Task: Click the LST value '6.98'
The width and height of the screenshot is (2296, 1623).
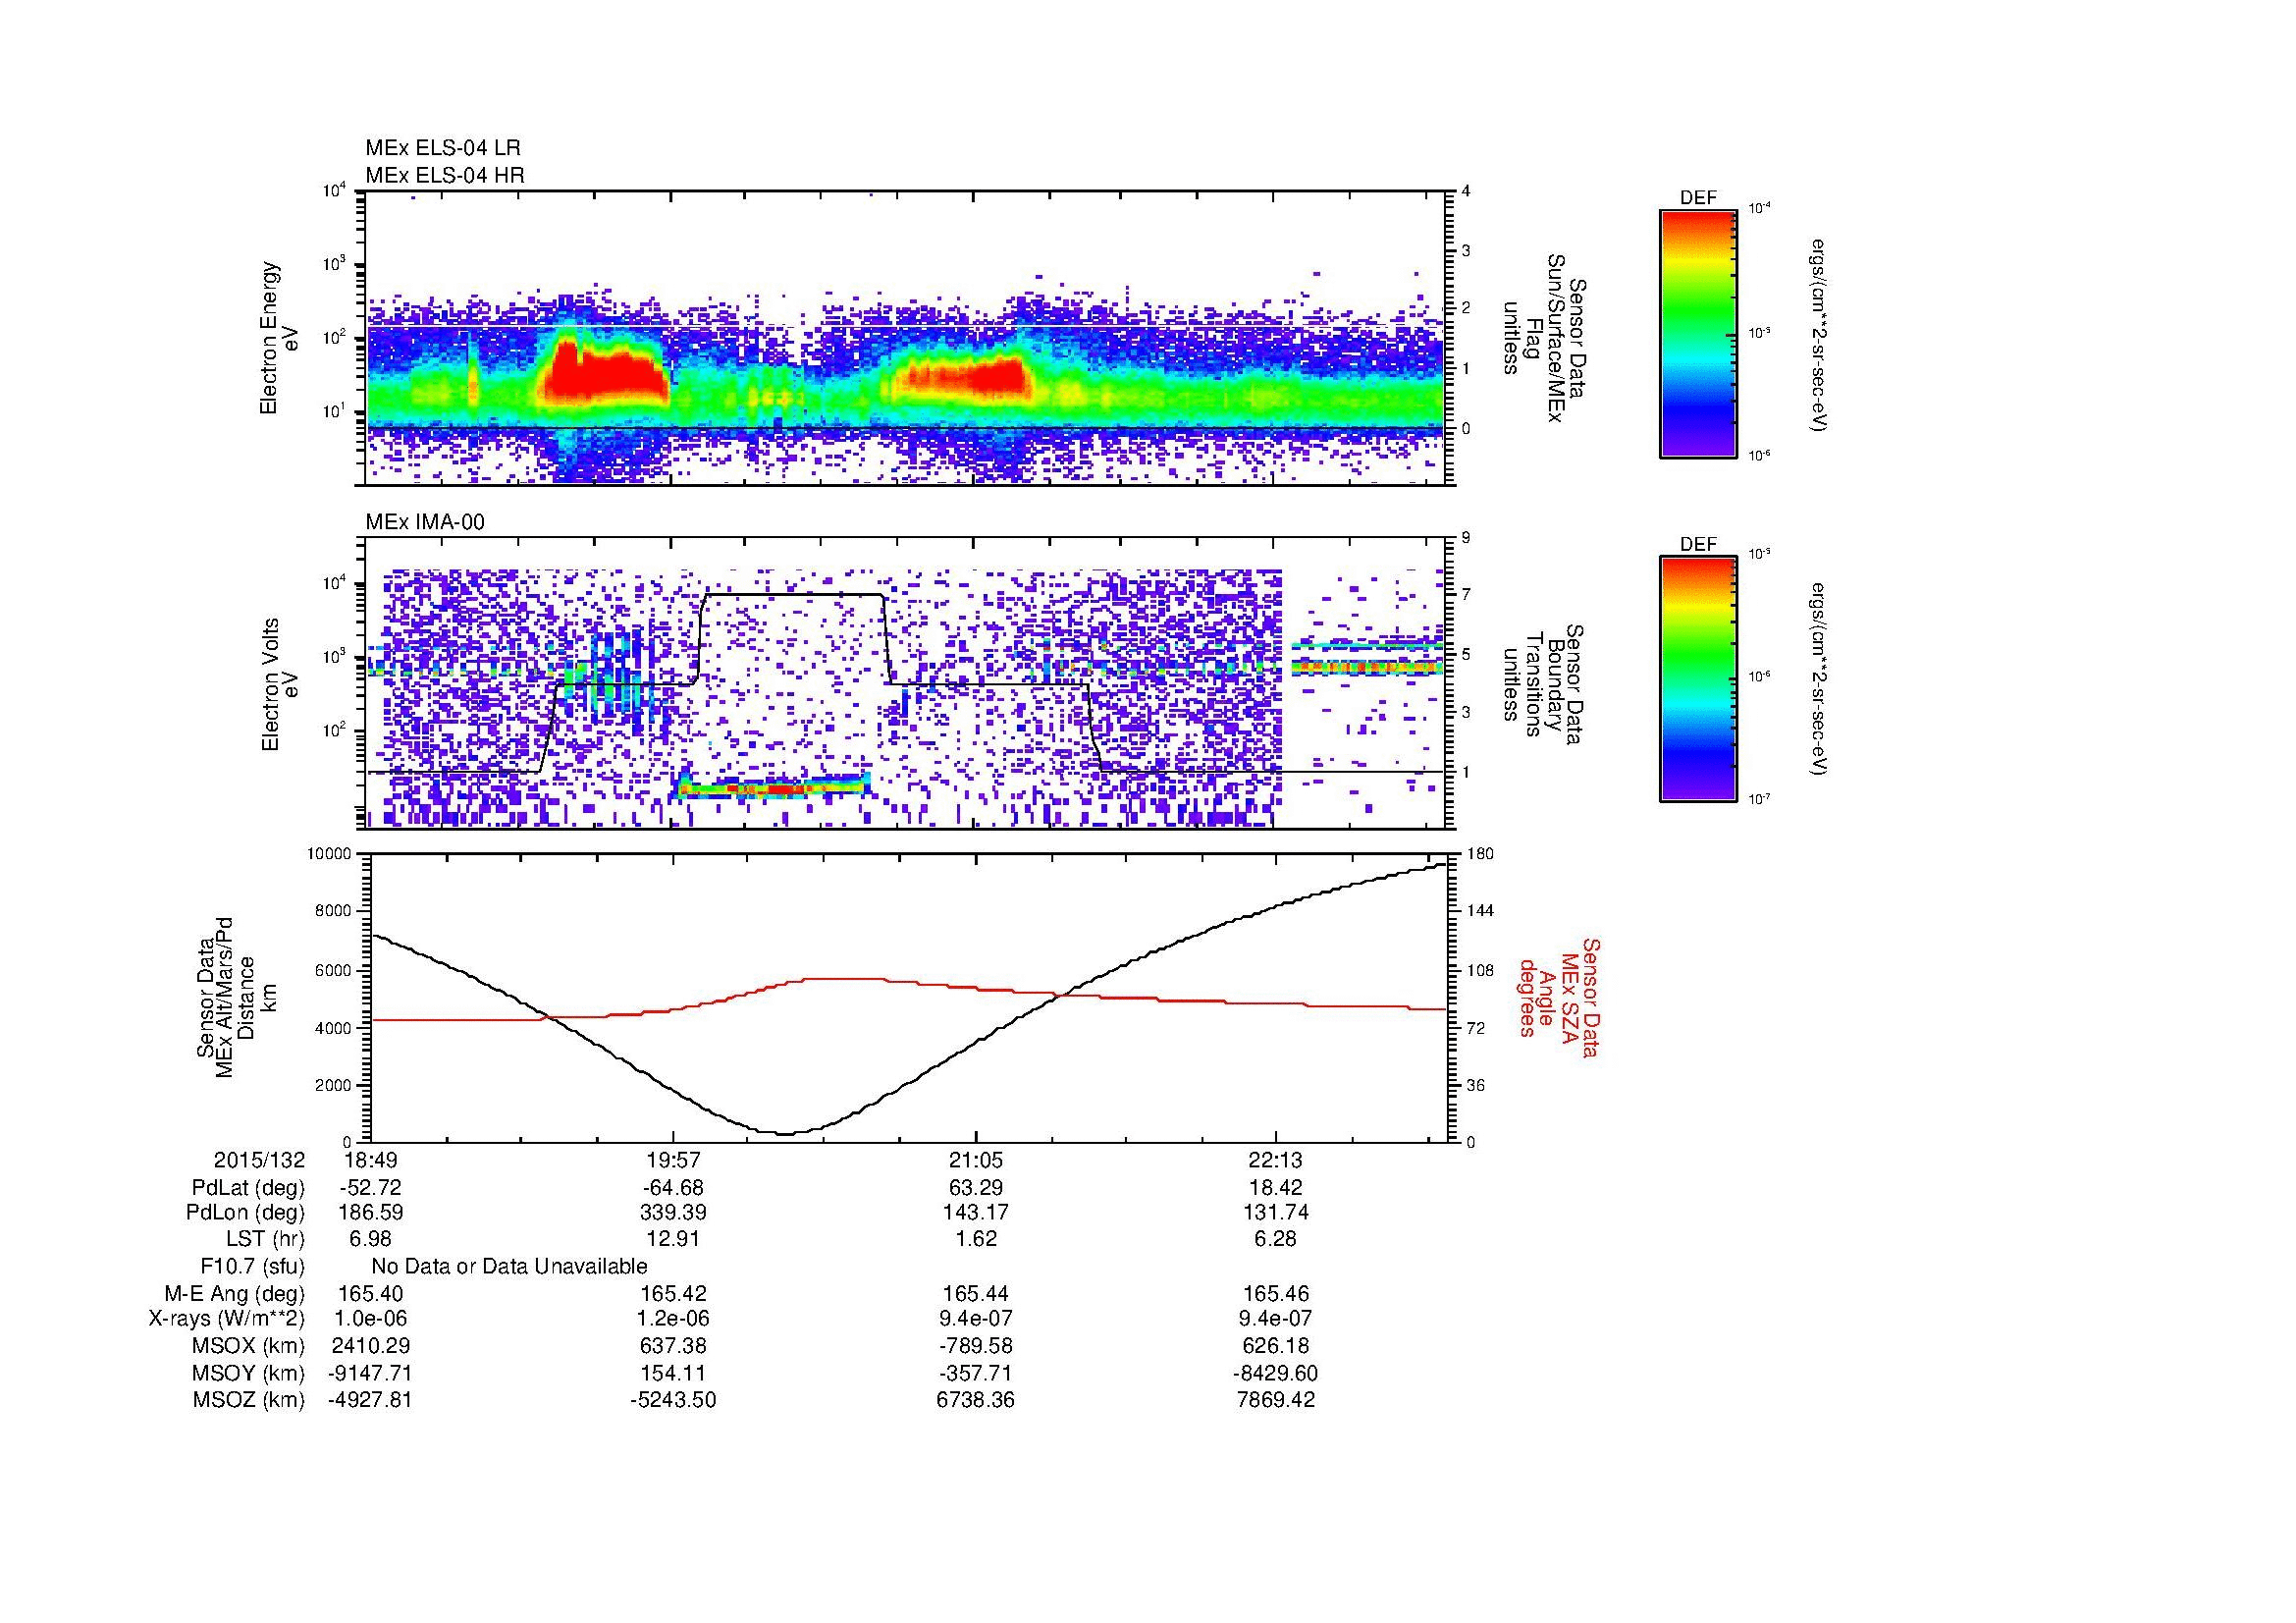Action: coord(370,1240)
